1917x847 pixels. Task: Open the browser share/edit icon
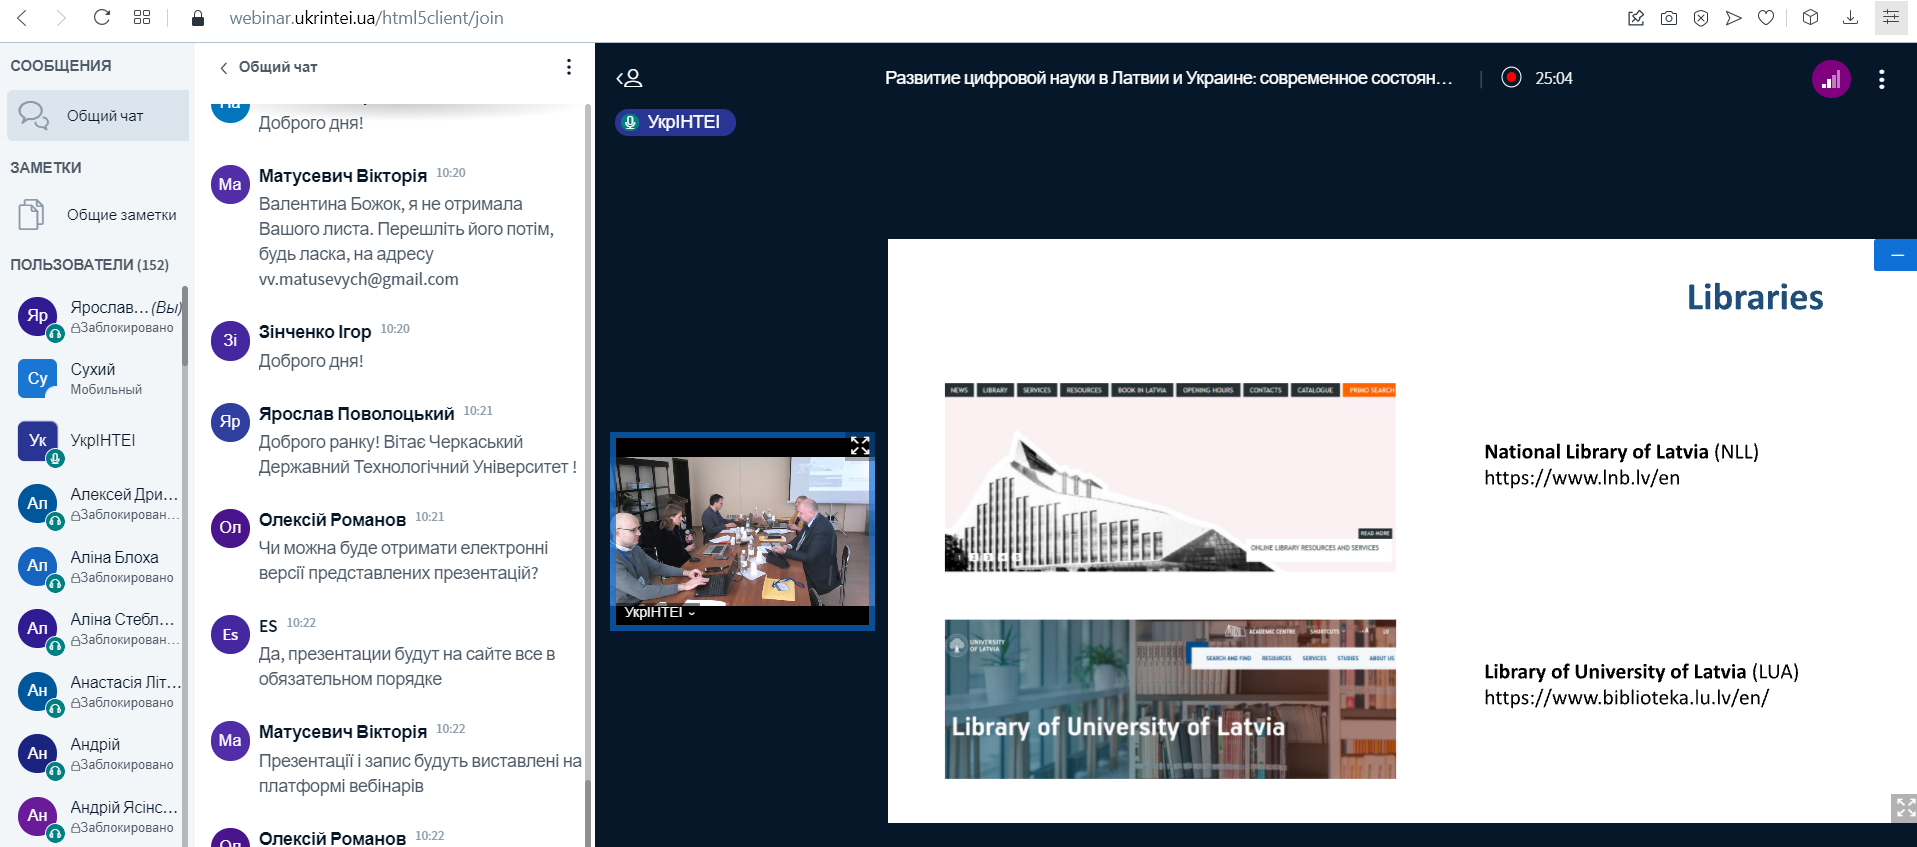[x=1636, y=18]
